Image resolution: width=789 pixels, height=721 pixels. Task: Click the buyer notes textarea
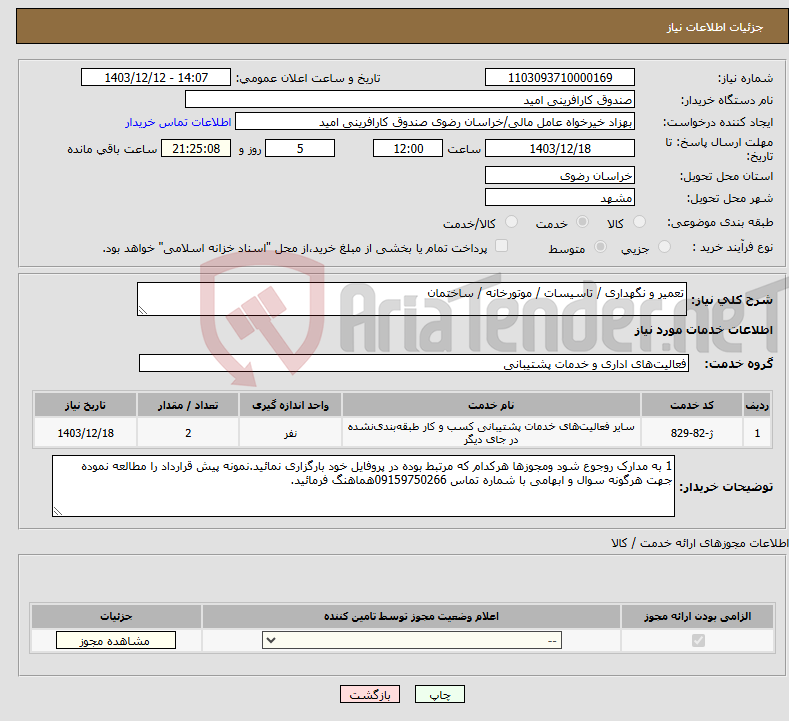click(363, 486)
